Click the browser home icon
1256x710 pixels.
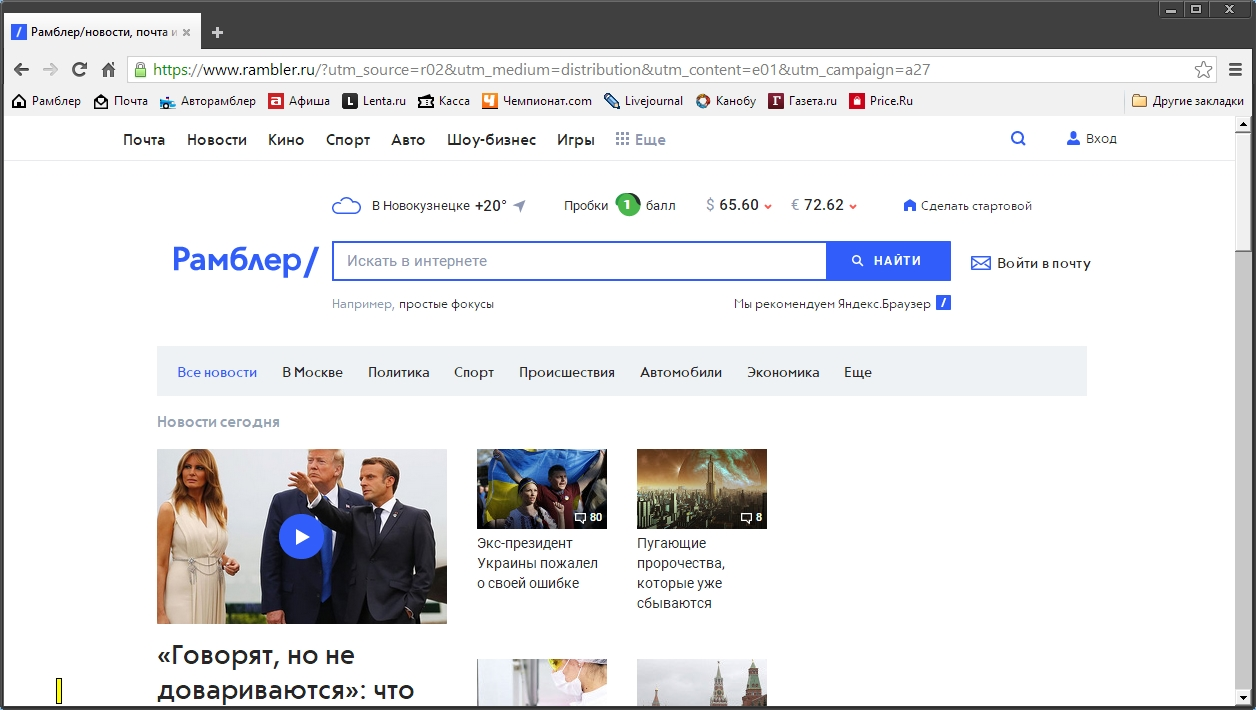coord(109,70)
